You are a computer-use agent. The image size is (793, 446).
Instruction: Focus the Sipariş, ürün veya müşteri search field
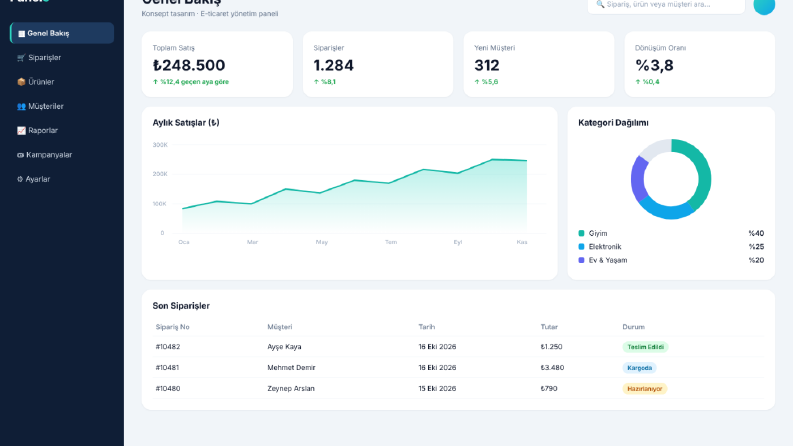666,5
